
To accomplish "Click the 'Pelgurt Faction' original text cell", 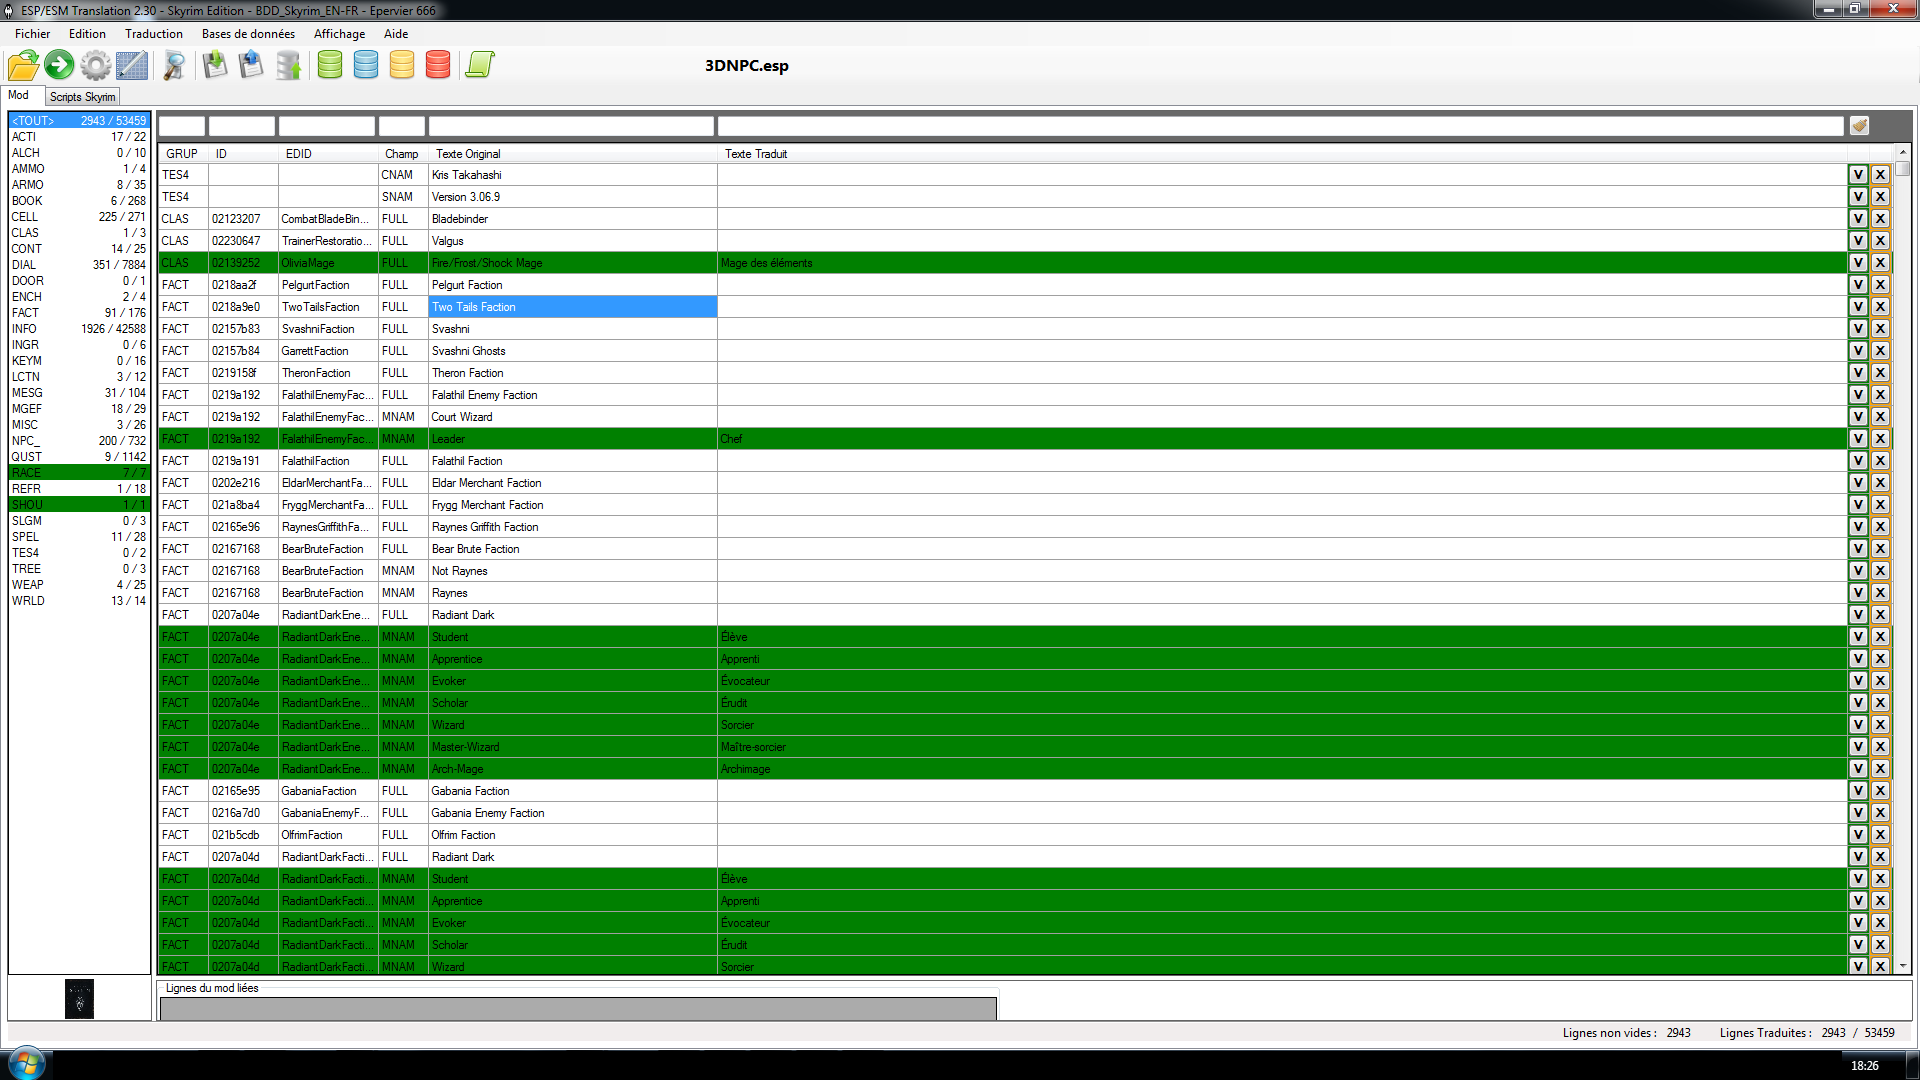I will [x=573, y=285].
